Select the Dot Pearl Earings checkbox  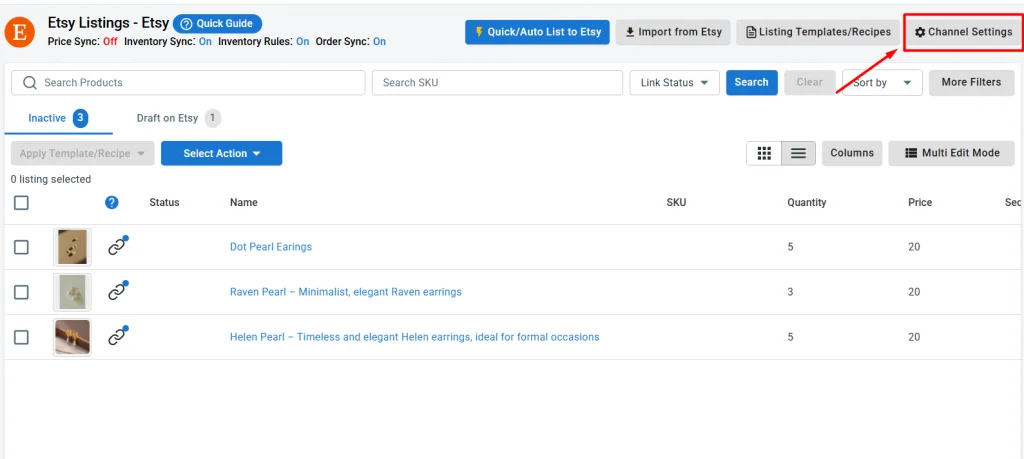tap(22, 247)
